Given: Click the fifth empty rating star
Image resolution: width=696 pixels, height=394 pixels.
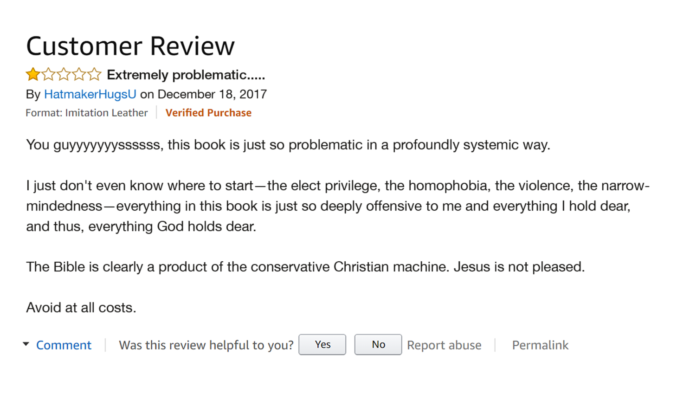Looking at the screenshot, I should pos(95,74).
